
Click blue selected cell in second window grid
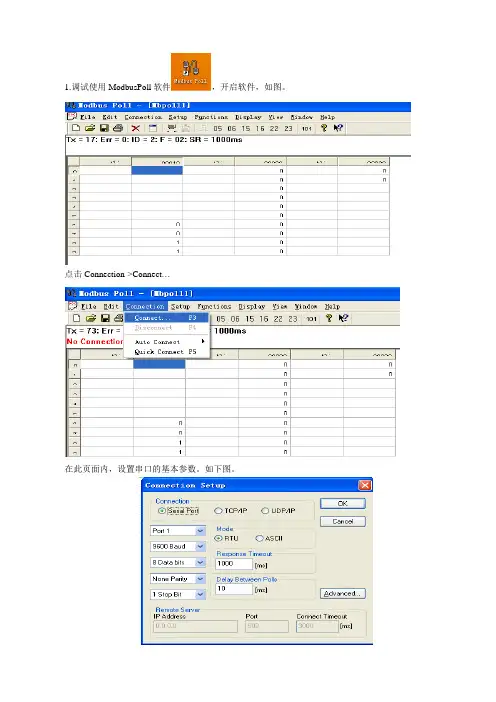point(159,364)
